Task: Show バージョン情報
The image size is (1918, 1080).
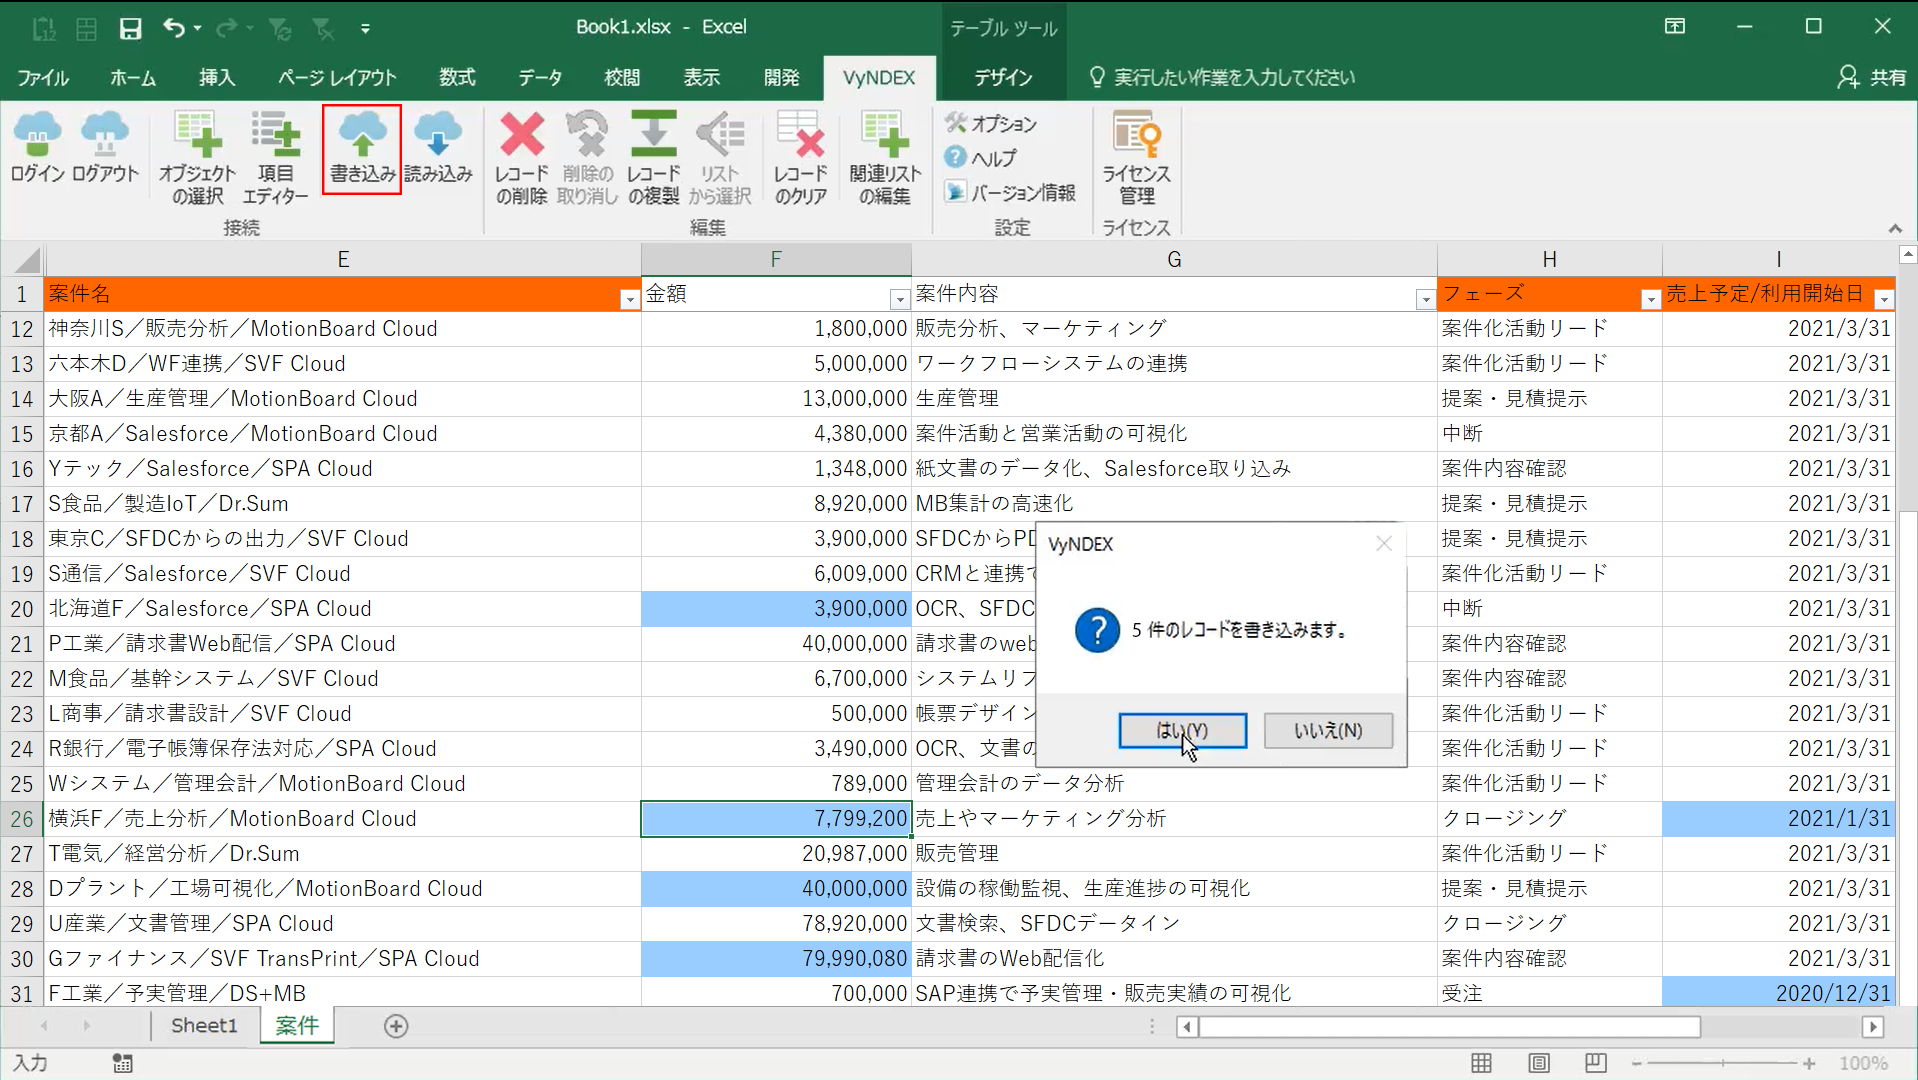Action: coord(1010,192)
